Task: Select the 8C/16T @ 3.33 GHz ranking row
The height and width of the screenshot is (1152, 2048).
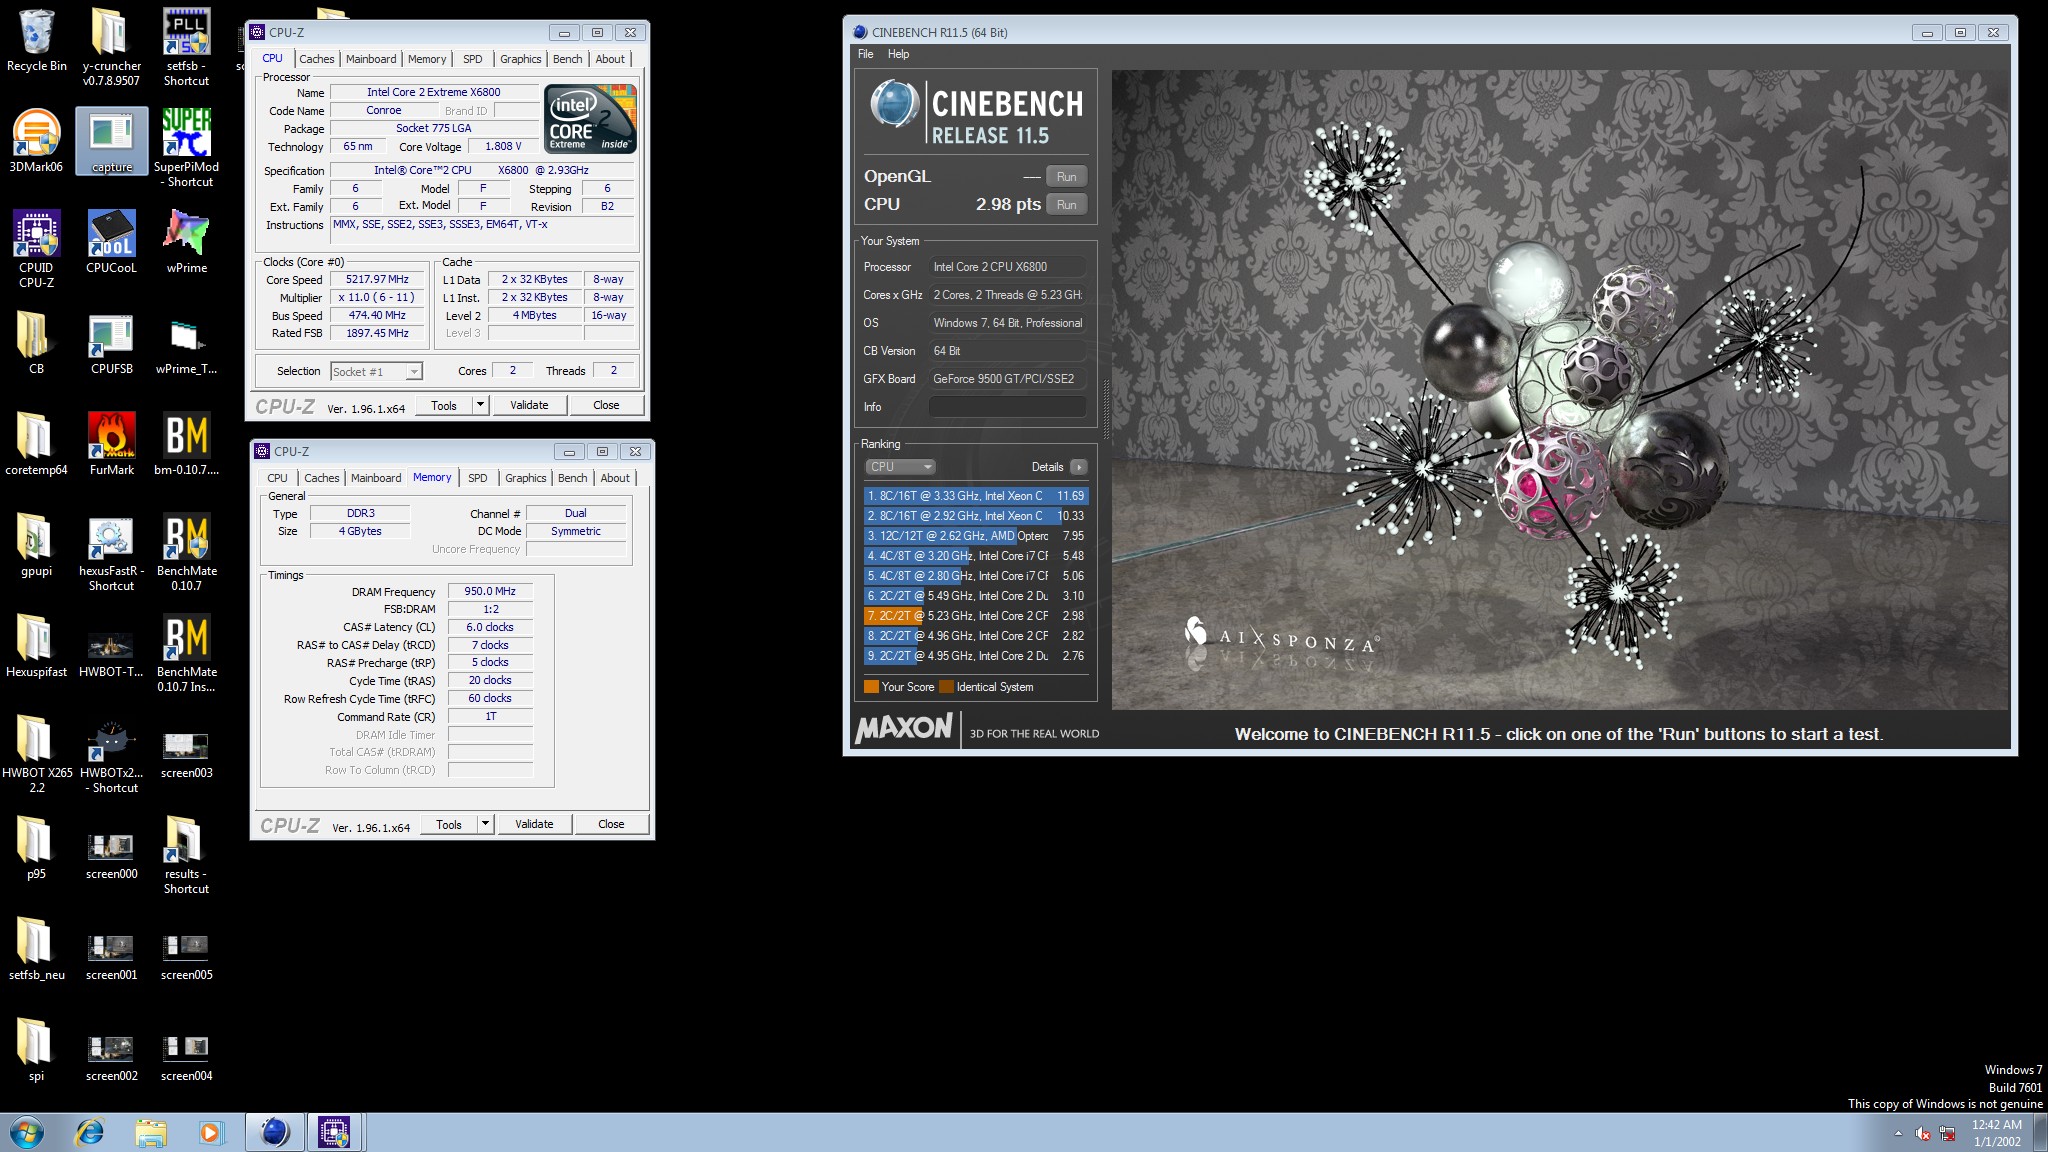Action: 975,496
